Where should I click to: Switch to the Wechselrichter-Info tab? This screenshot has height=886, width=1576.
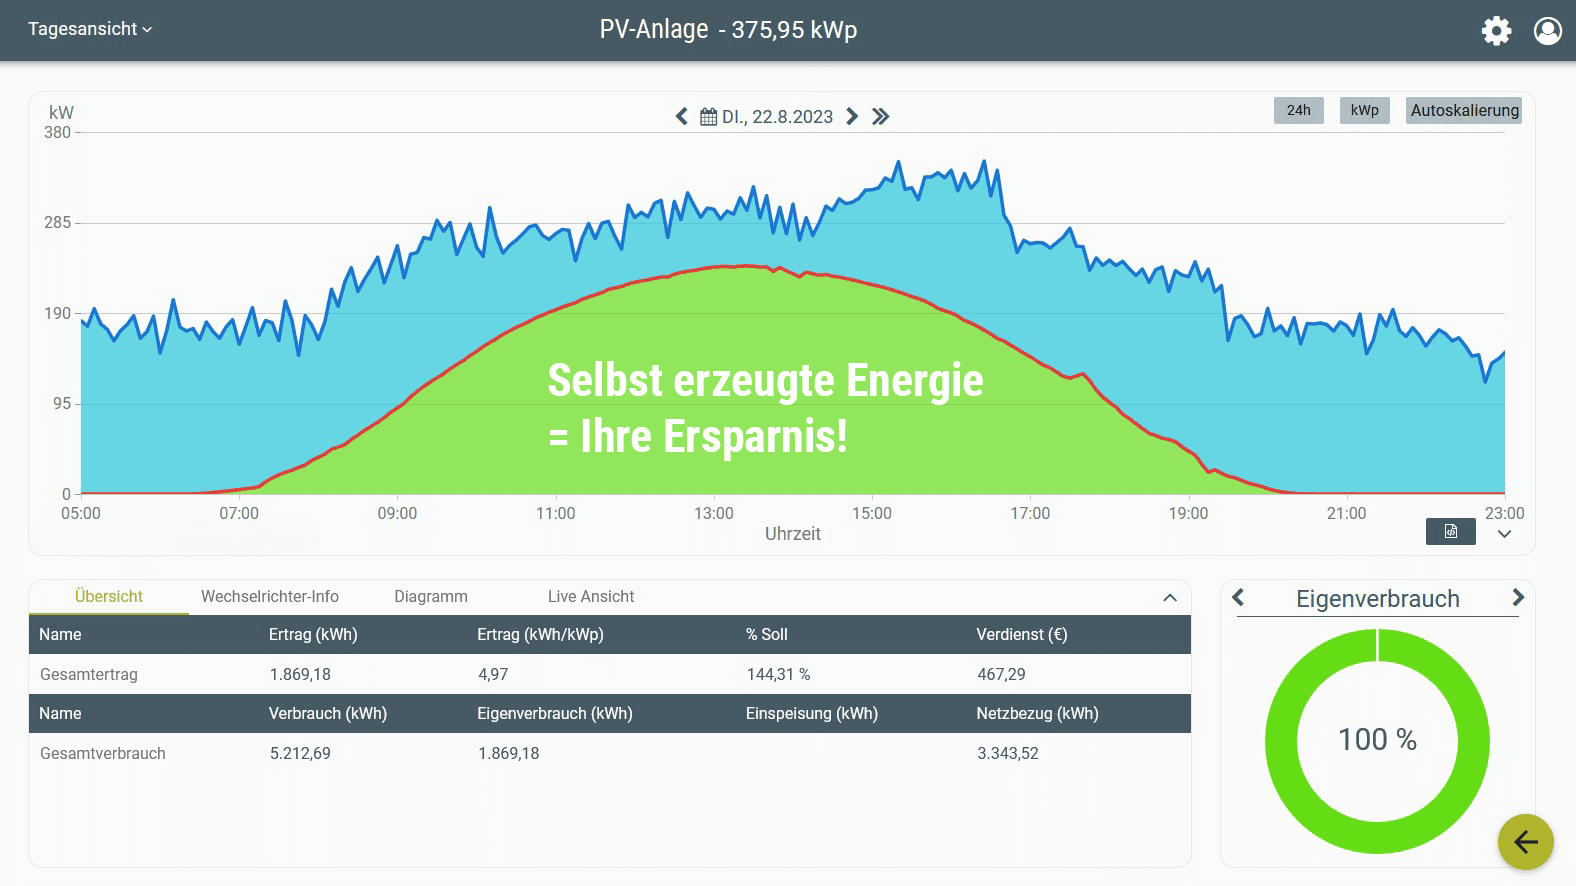(269, 597)
